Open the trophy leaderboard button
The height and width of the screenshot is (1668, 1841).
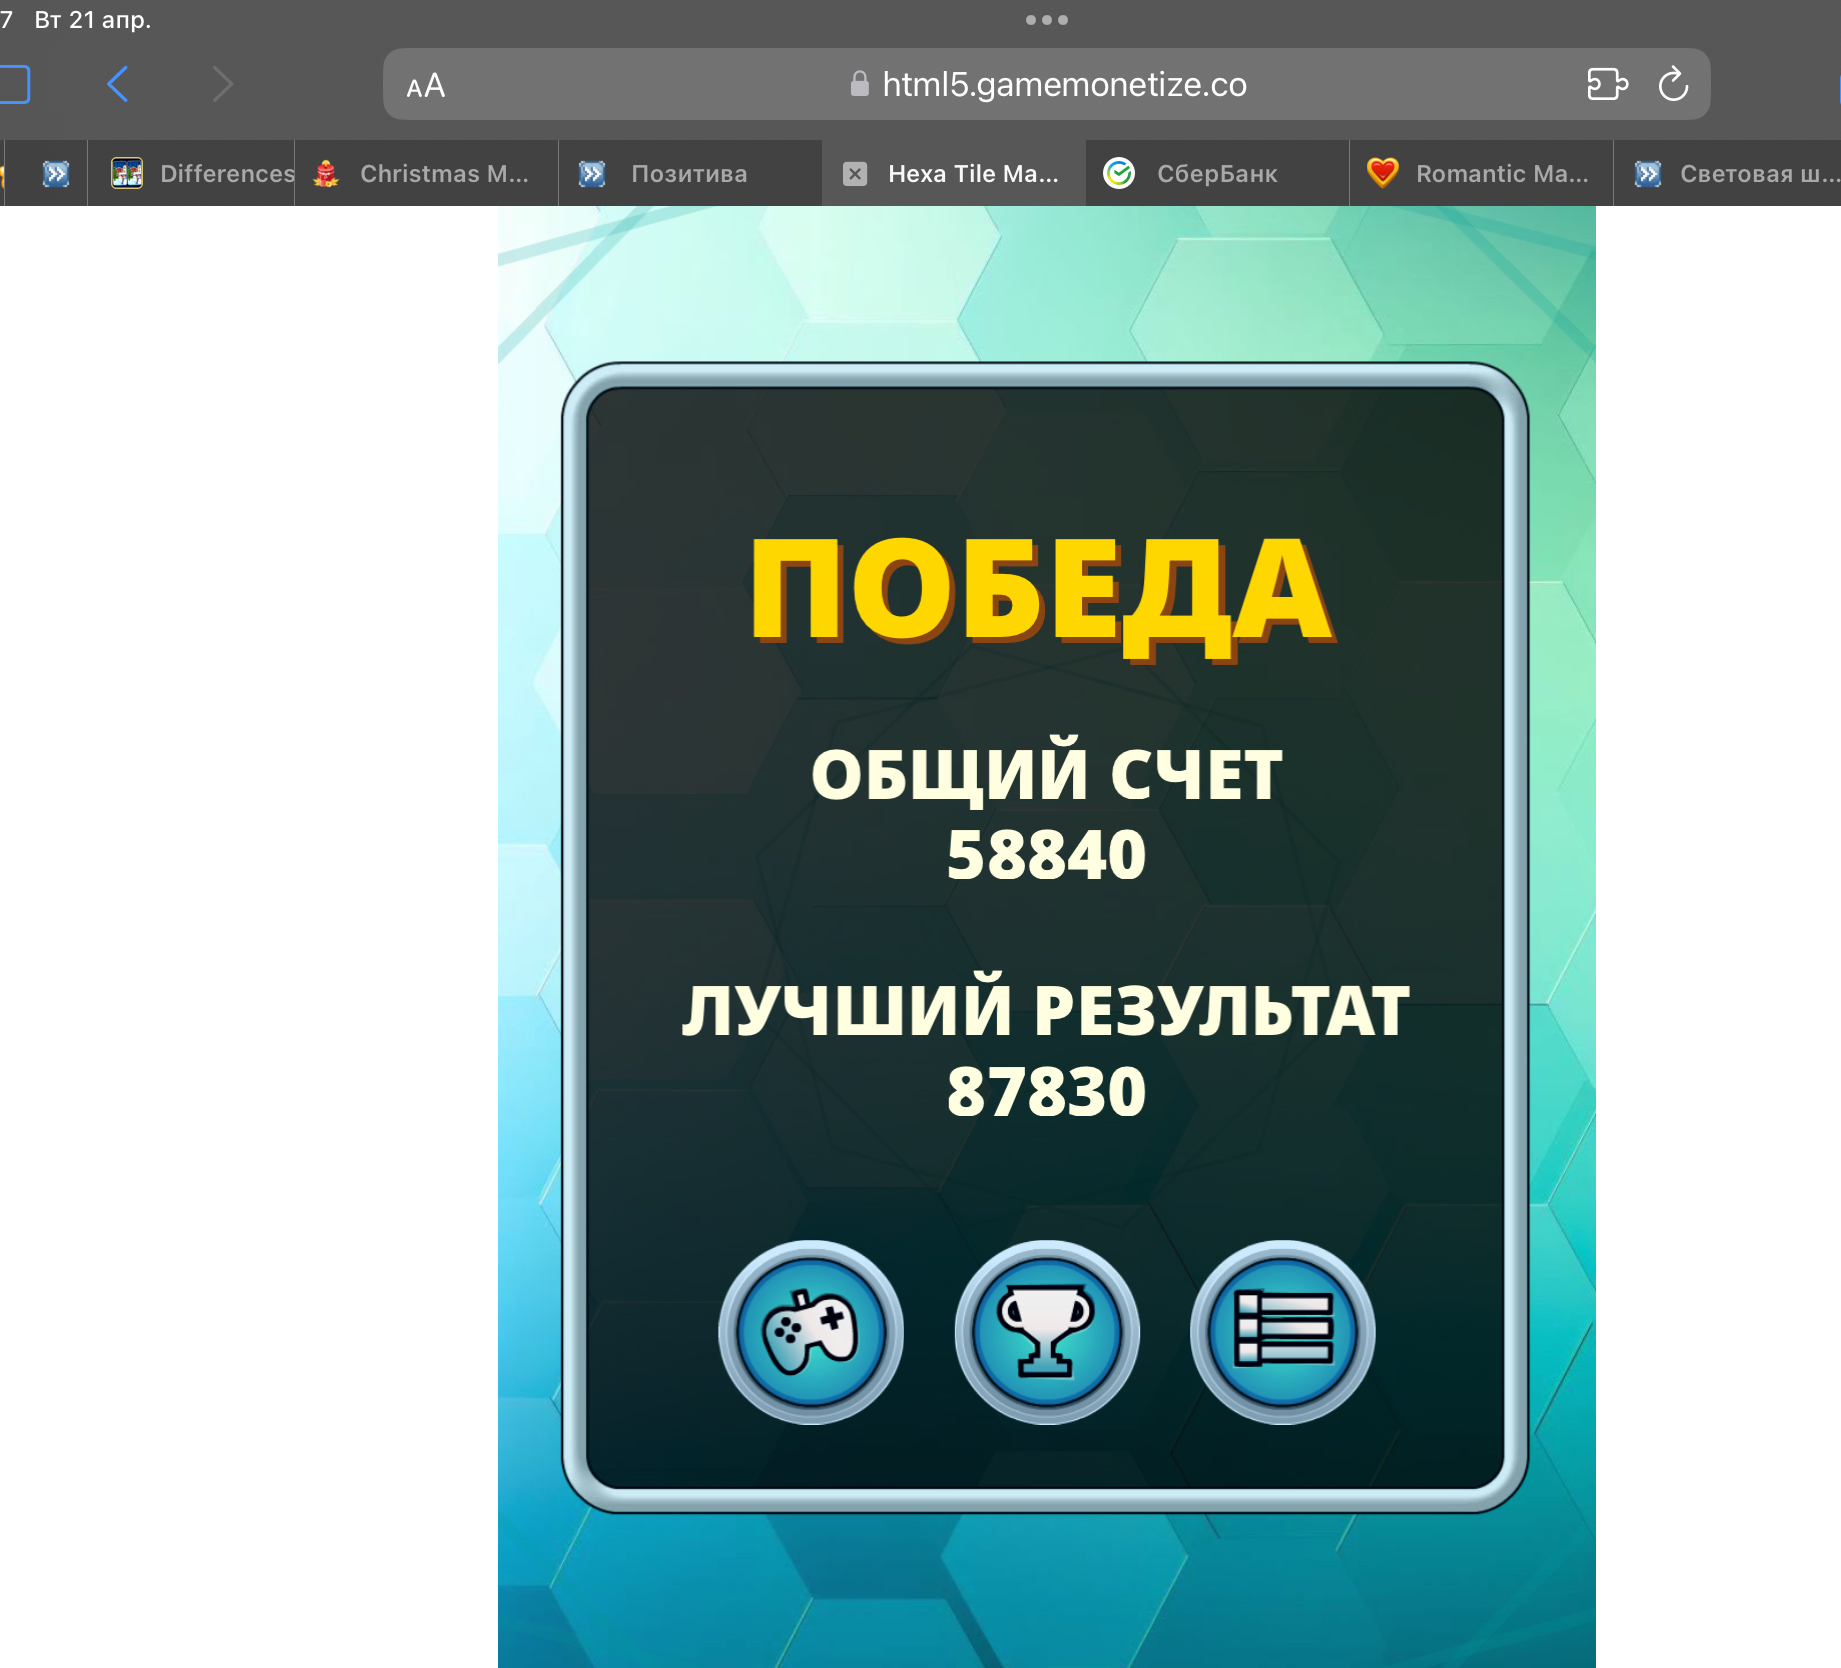[x=1046, y=1333]
